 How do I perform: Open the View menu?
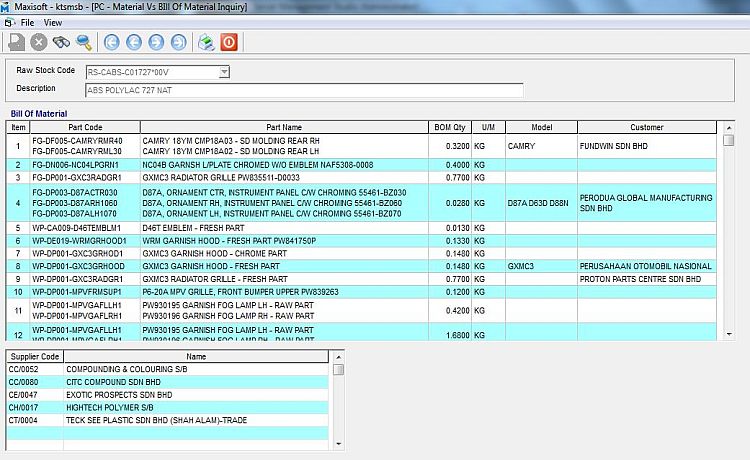coord(53,21)
